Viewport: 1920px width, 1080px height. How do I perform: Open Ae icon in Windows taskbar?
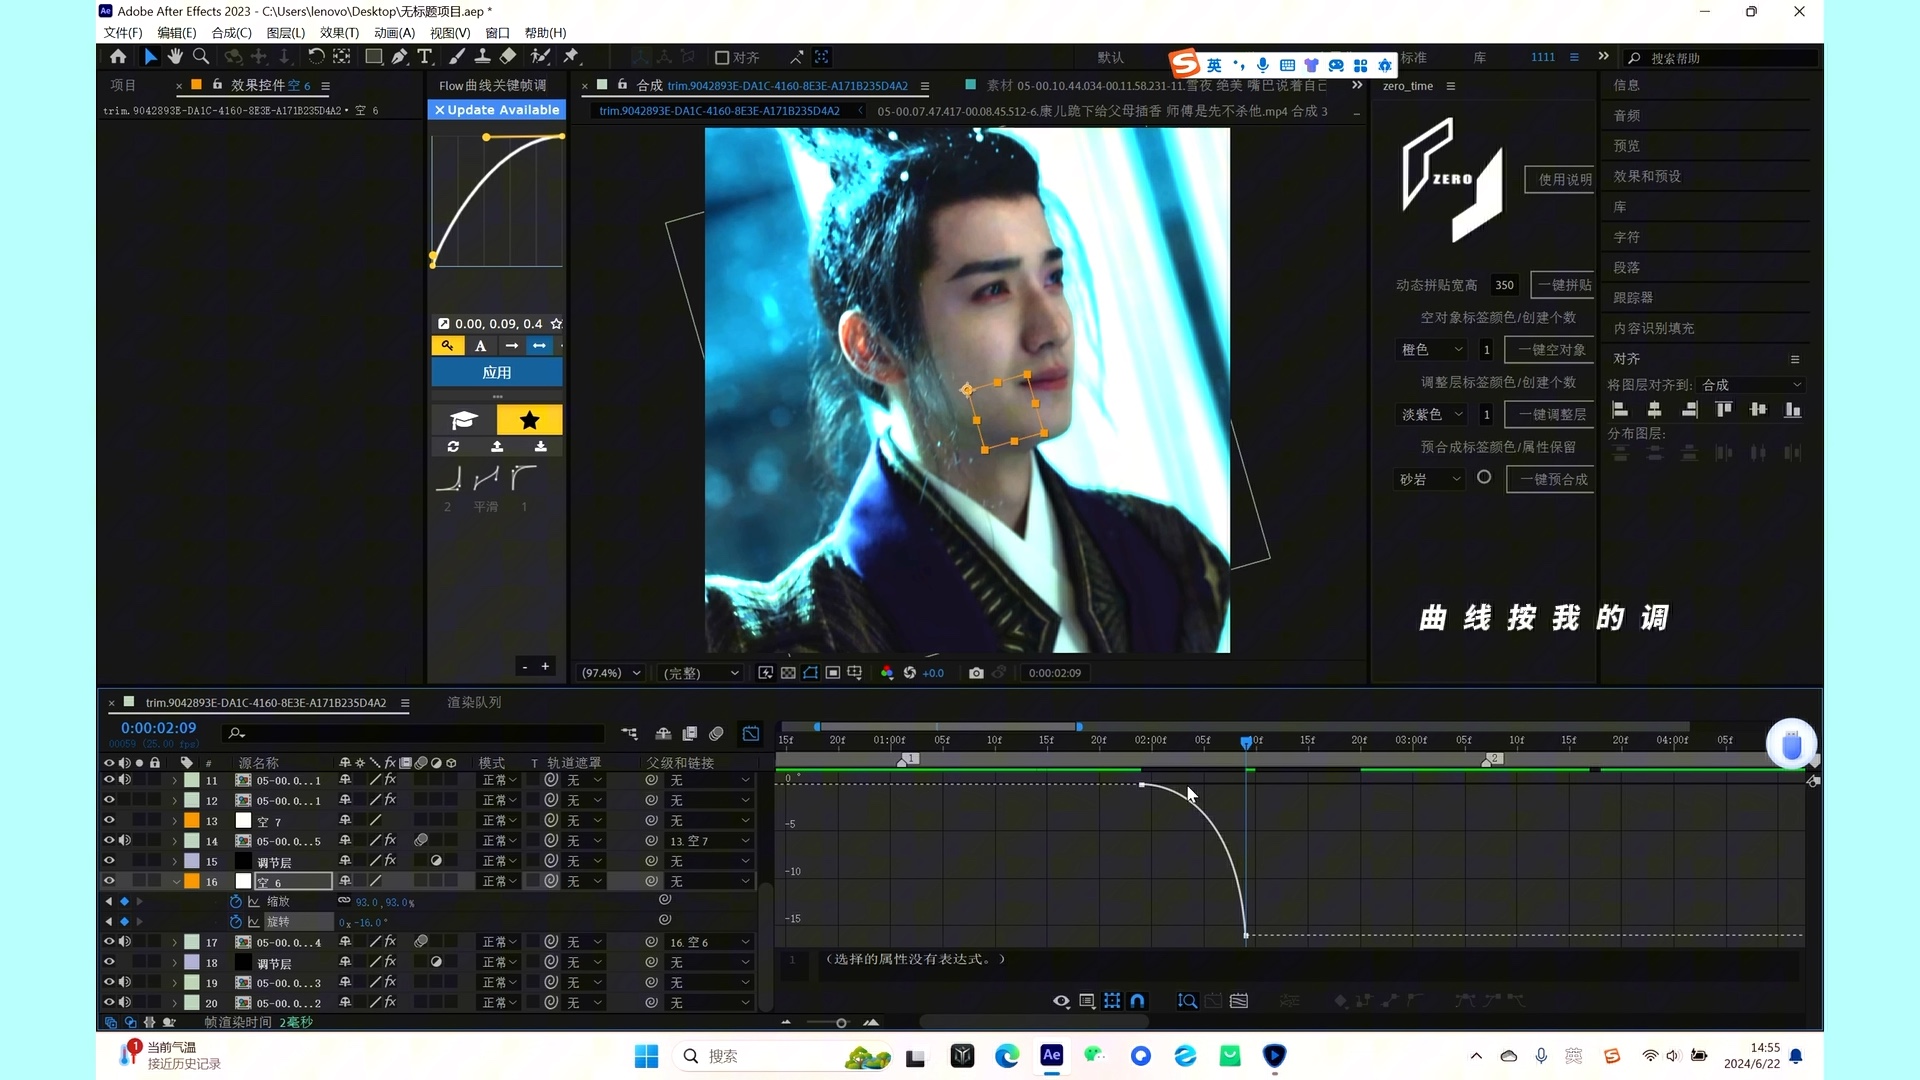(x=1052, y=1055)
